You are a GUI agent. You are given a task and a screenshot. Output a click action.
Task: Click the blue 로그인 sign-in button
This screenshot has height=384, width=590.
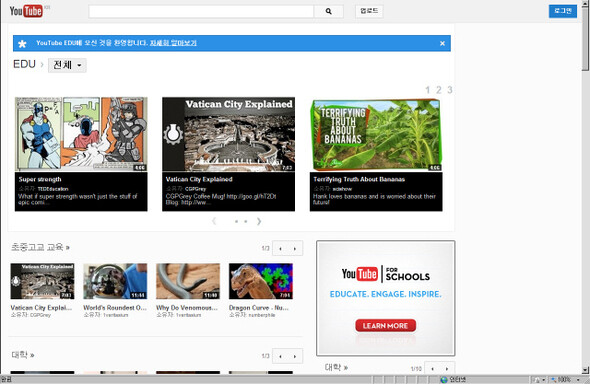[x=563, y=11]
